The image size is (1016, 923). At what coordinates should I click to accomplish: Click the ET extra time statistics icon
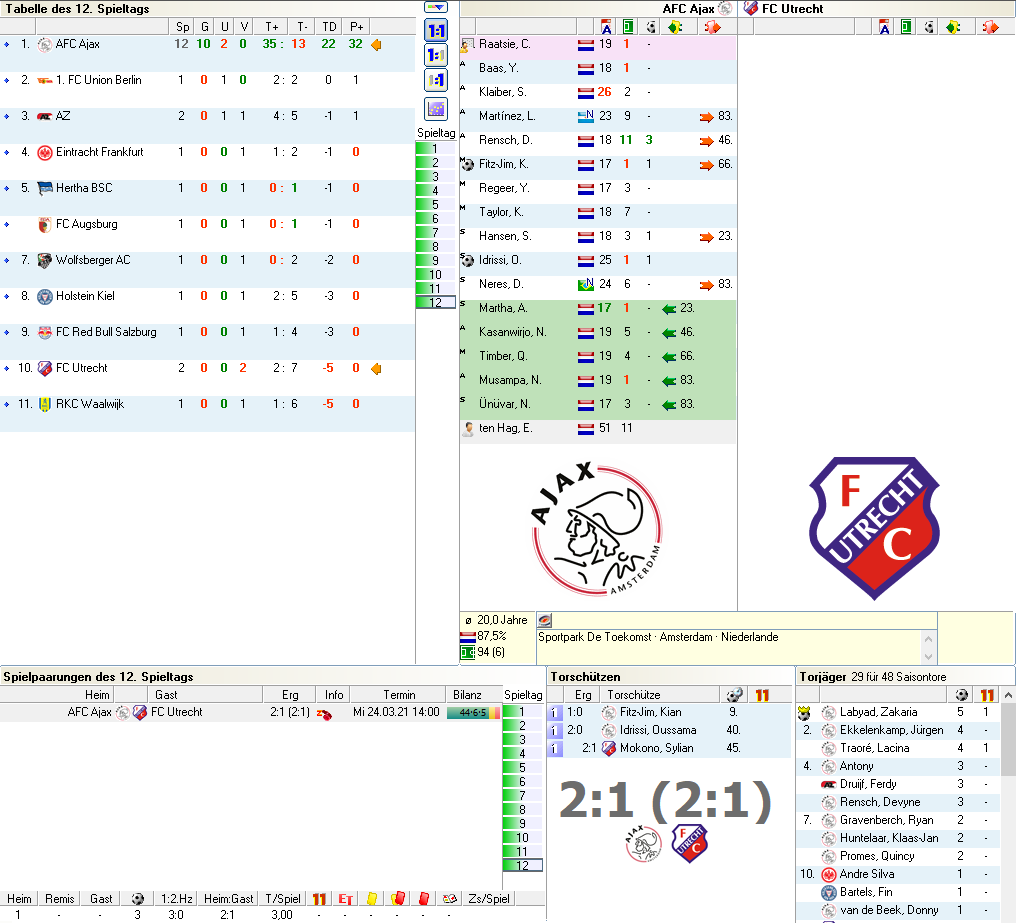(x=345, y=899)
